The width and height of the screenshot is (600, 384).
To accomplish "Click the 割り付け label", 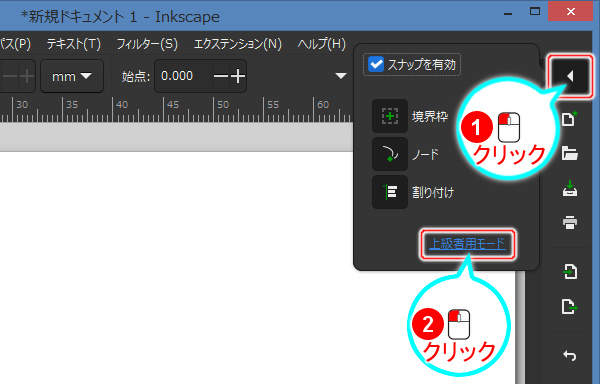I will coord(433,192).
